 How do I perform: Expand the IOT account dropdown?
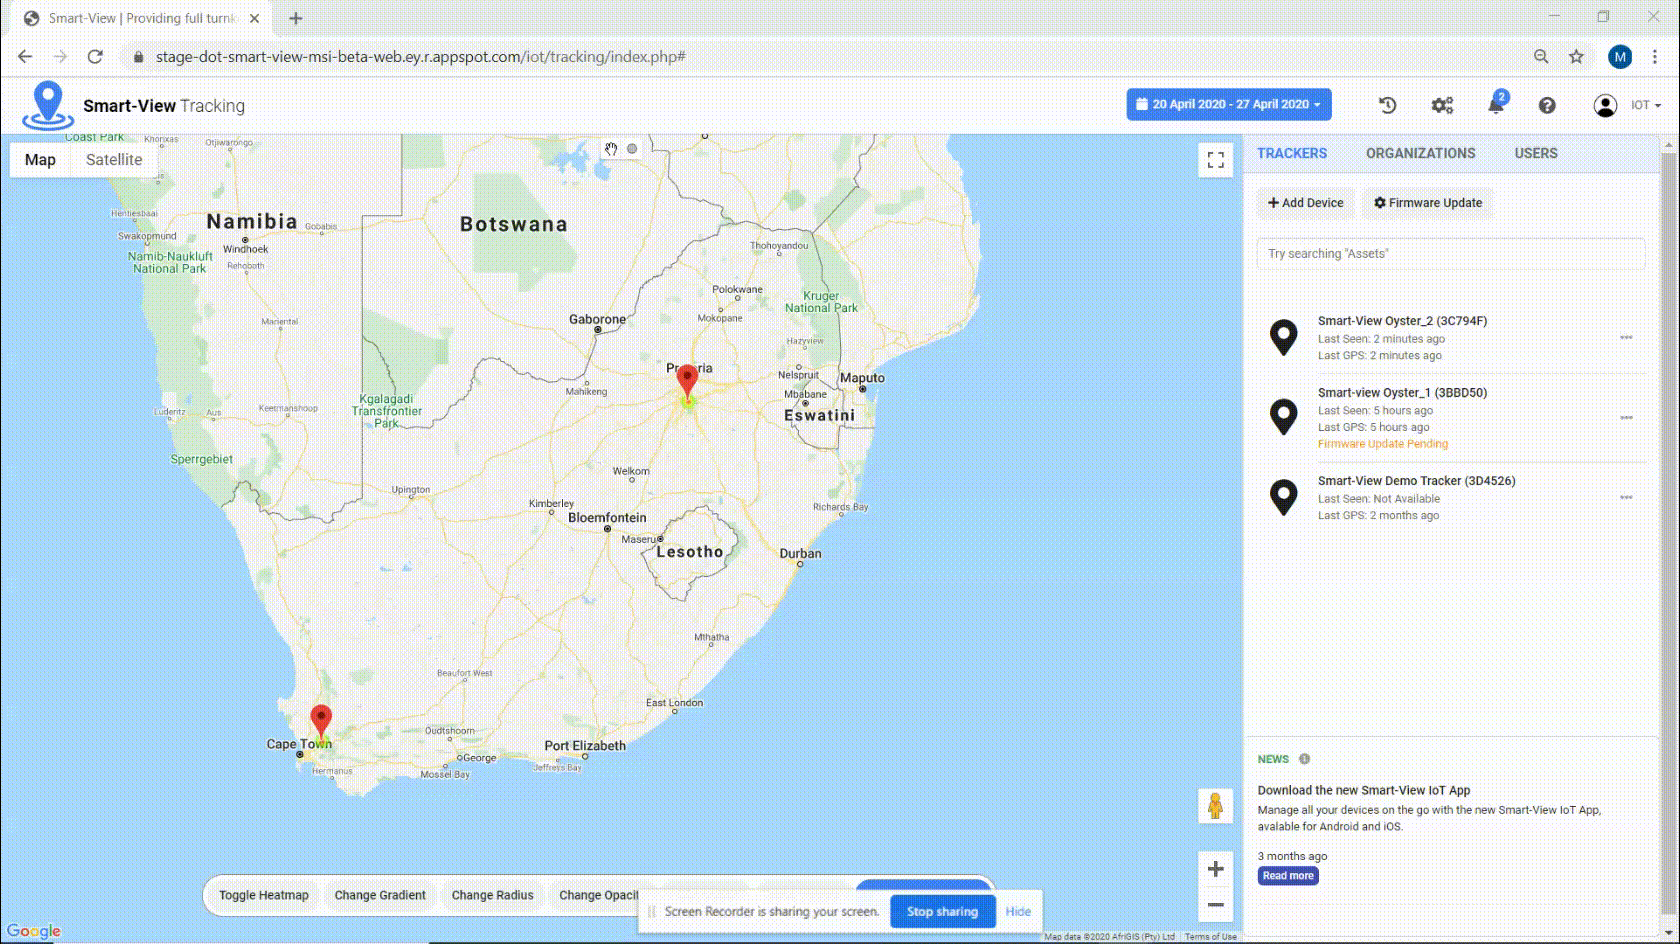1646,105
